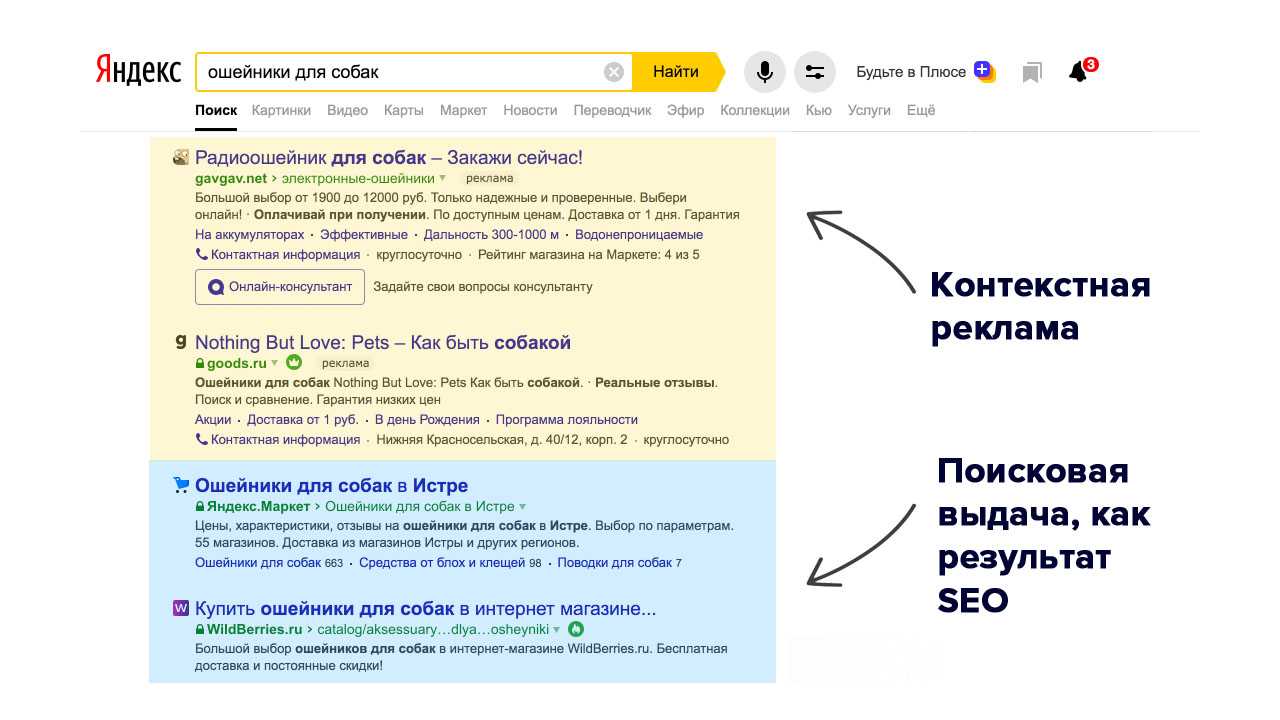Open the Кью tab
Screen dimensions: 1280x720
(818, 110)
